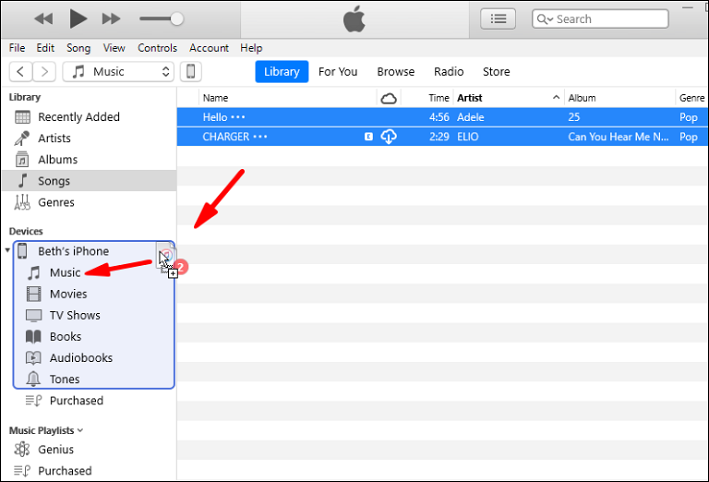Select Albums in the Library sidebar
This screenshot has width=709, height=482.
tap(89, 160)
